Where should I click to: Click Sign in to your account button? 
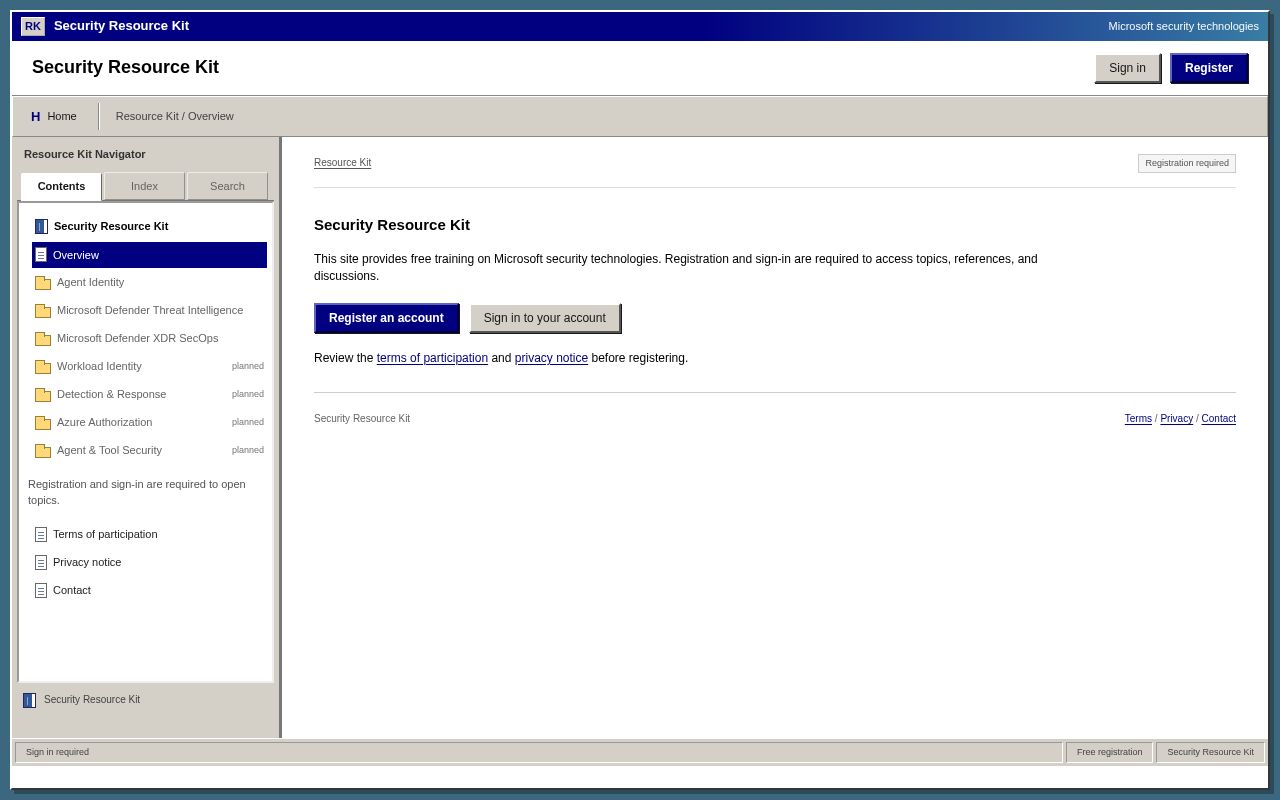point(545,318)
